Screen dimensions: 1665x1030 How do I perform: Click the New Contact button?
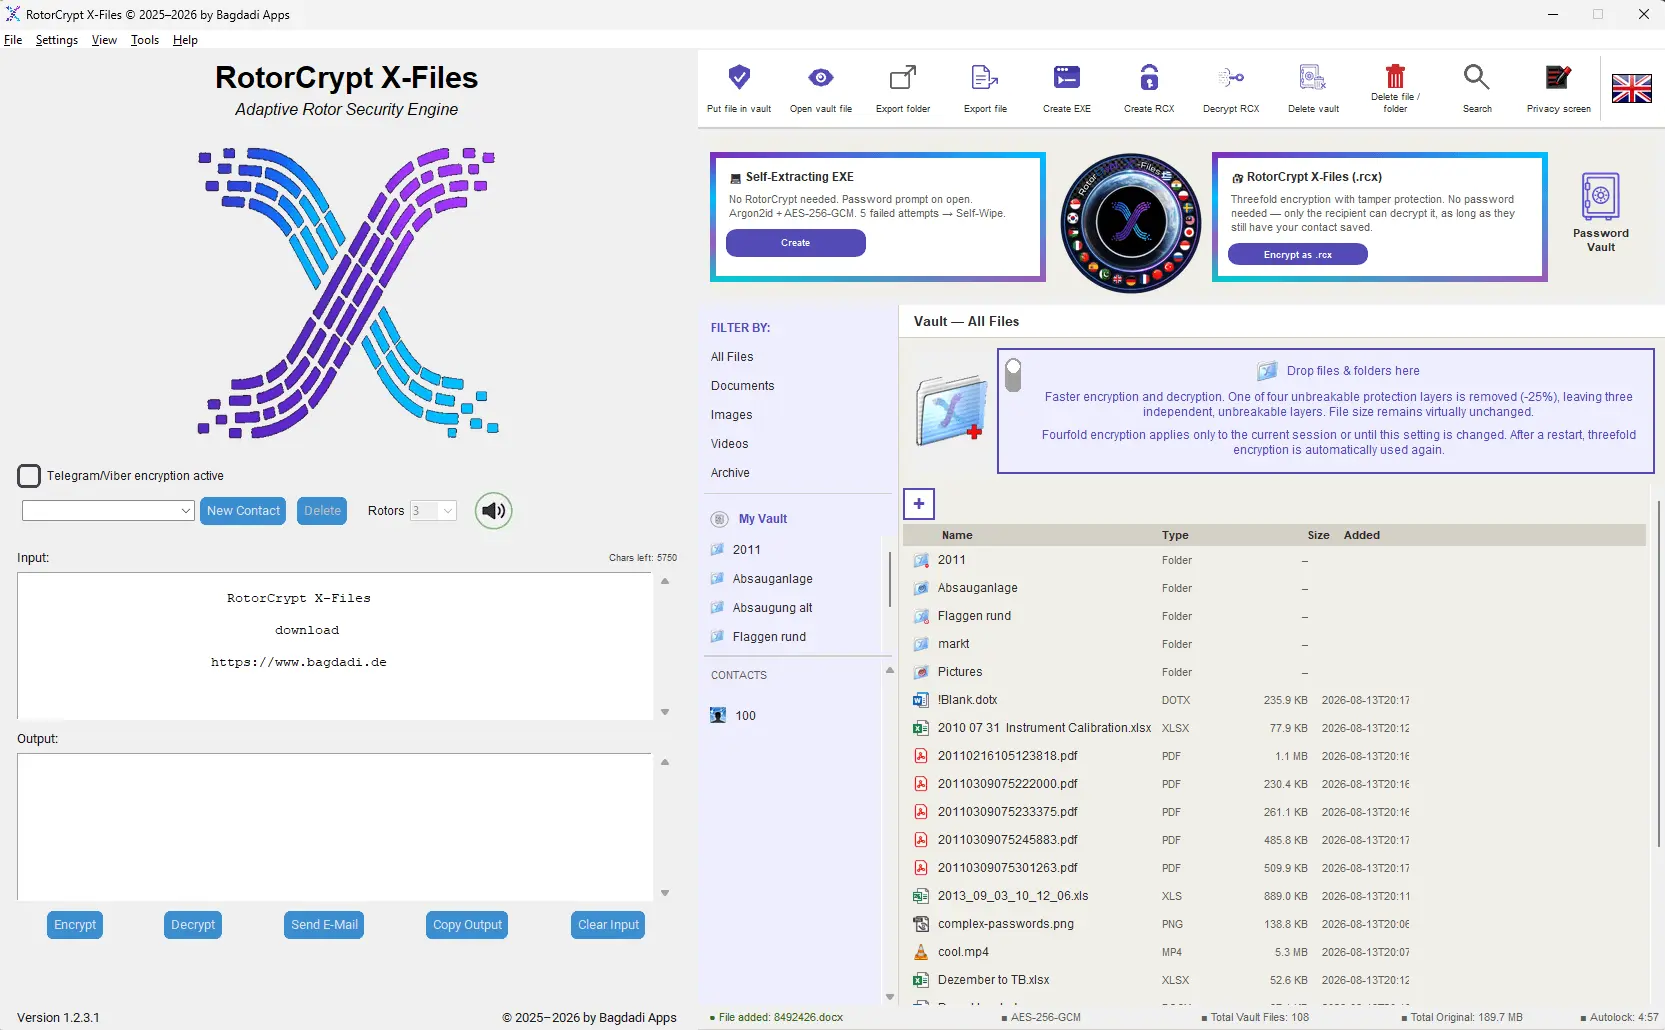[243, 511]
